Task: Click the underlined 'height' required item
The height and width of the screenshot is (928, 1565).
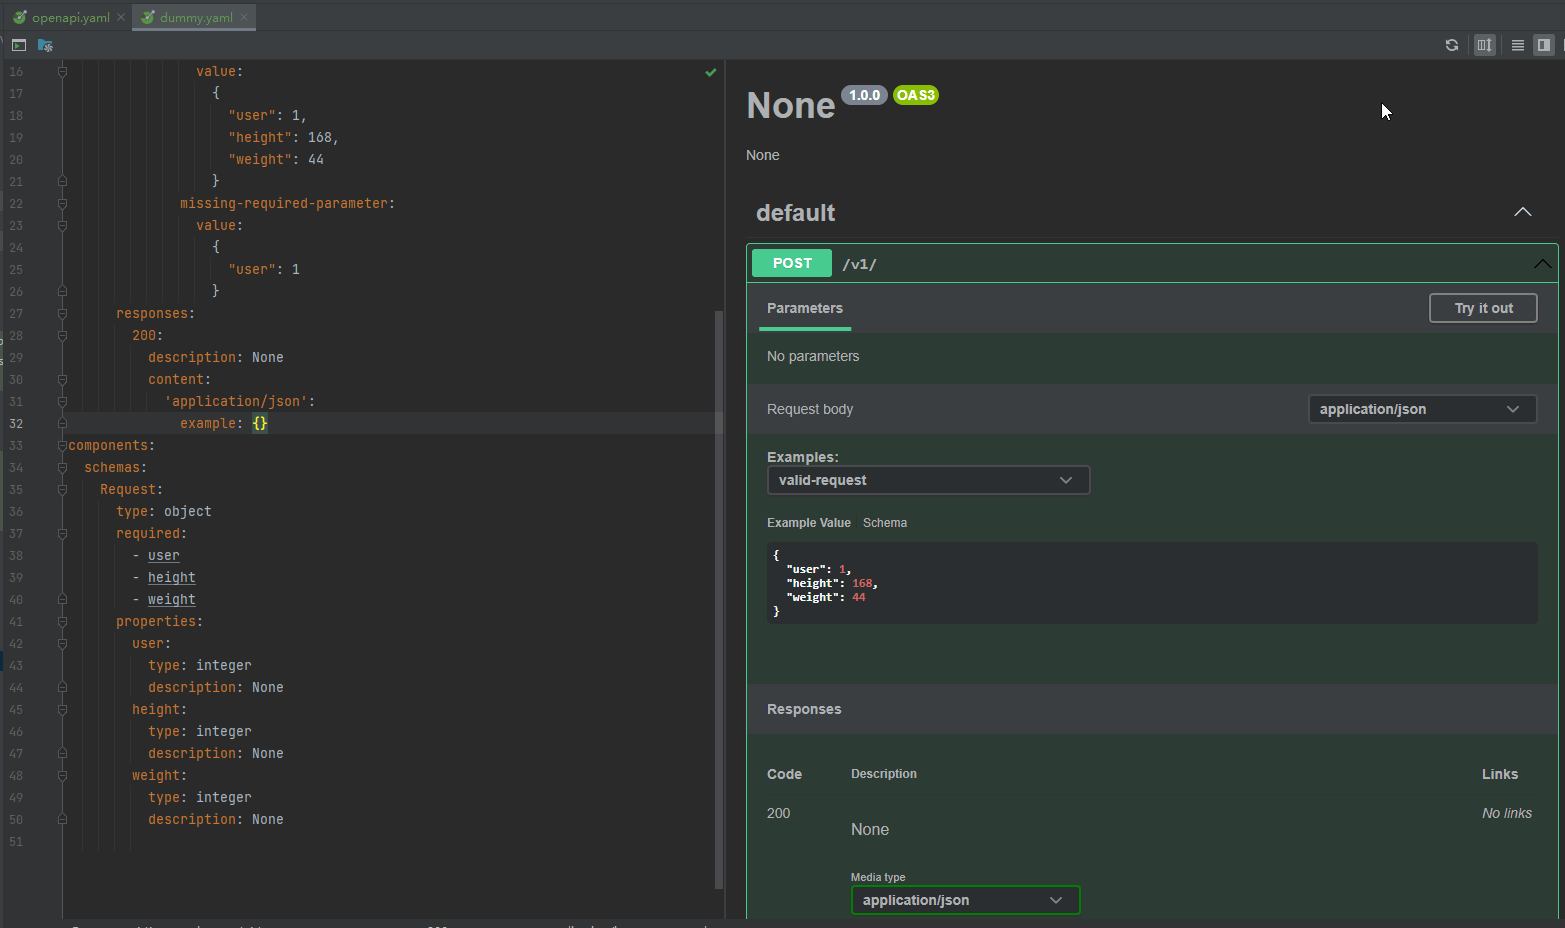Action: tap(172, 578)
